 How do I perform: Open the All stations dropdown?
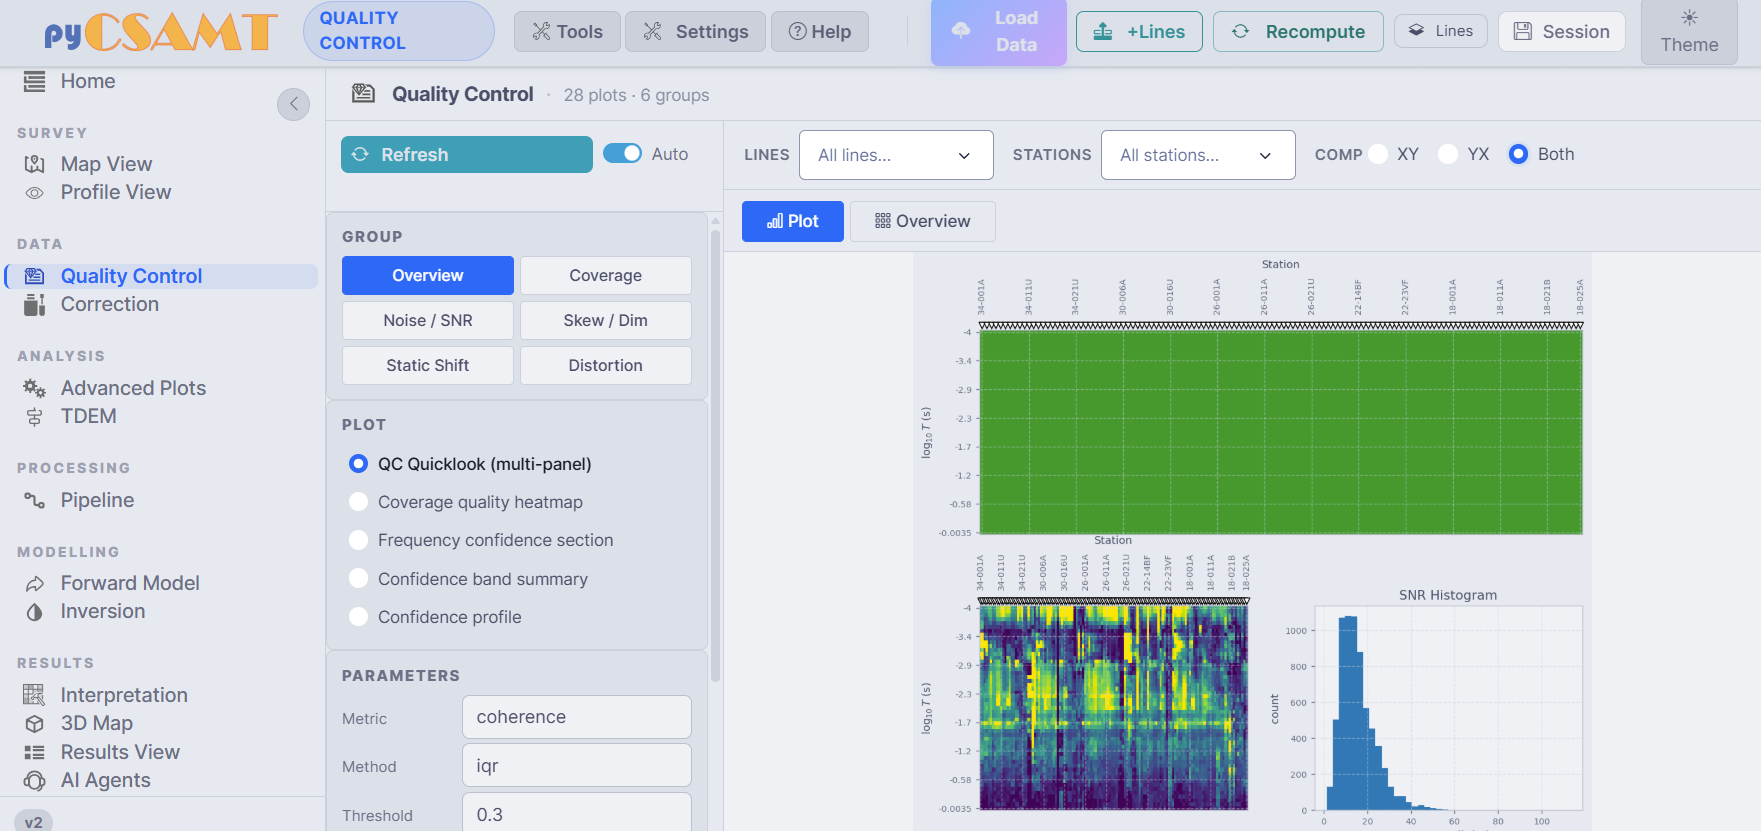(1198, 155)
